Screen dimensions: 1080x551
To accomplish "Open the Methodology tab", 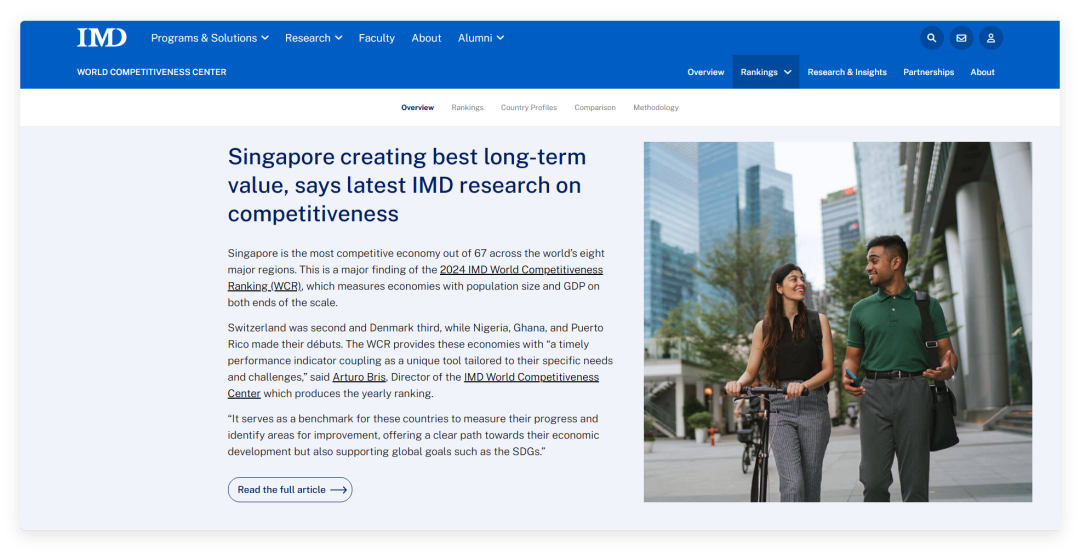I will coord(656,107).
